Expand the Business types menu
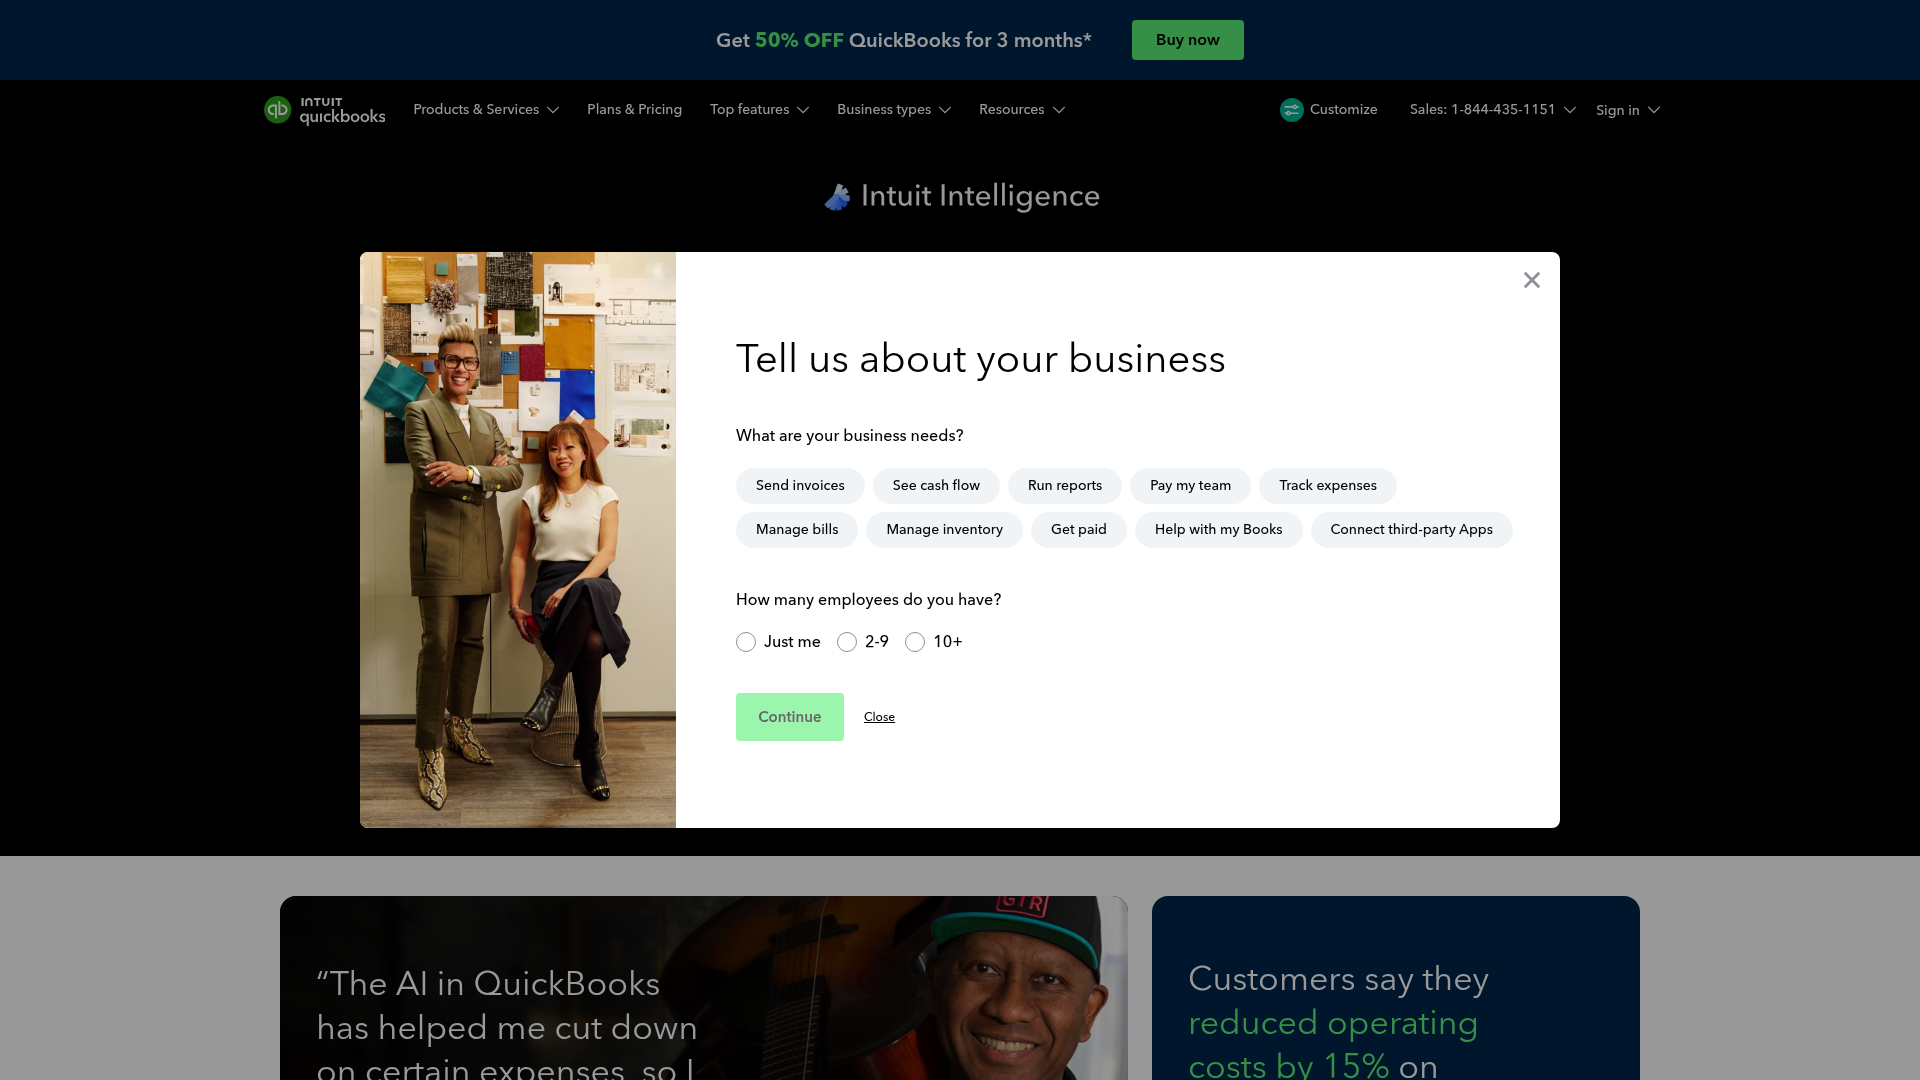The height and width of the screenshot is (1080, 1920). [893, 110]
